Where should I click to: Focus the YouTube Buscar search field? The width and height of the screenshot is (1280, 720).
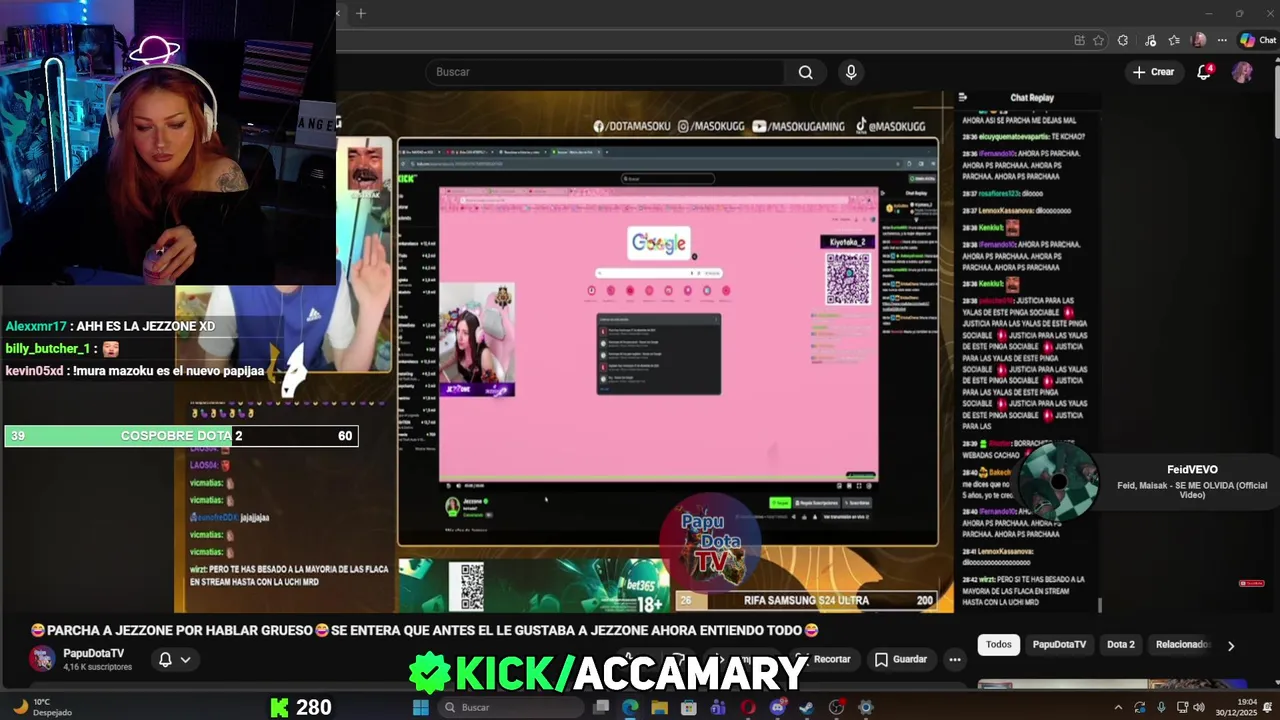coord(606,72)
